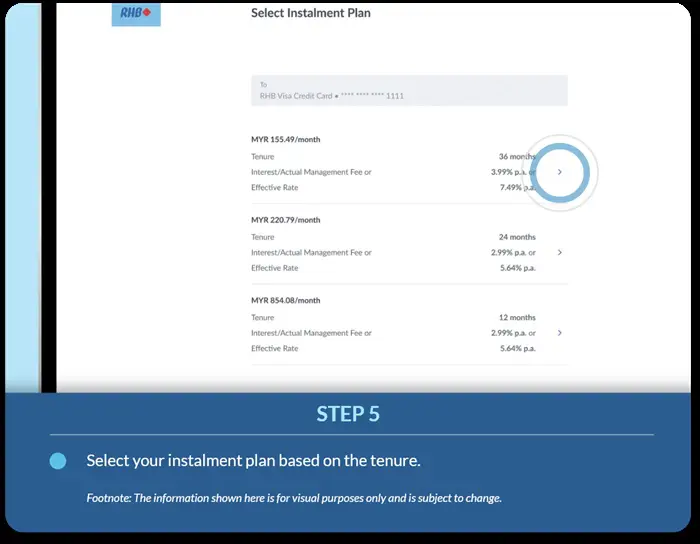
Task: Click the STEP 5 heading
Action: coord(348,414)
